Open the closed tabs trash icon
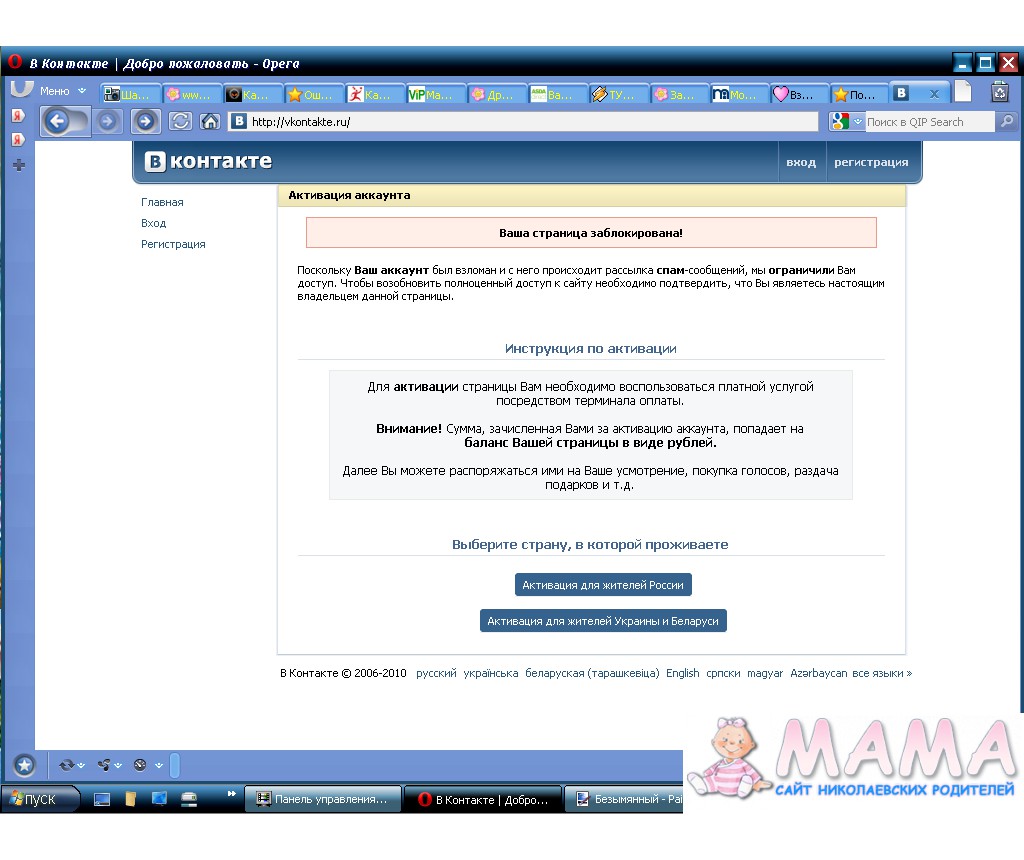Viewport: 1024px width, 860px height. [x=999, y=92]
